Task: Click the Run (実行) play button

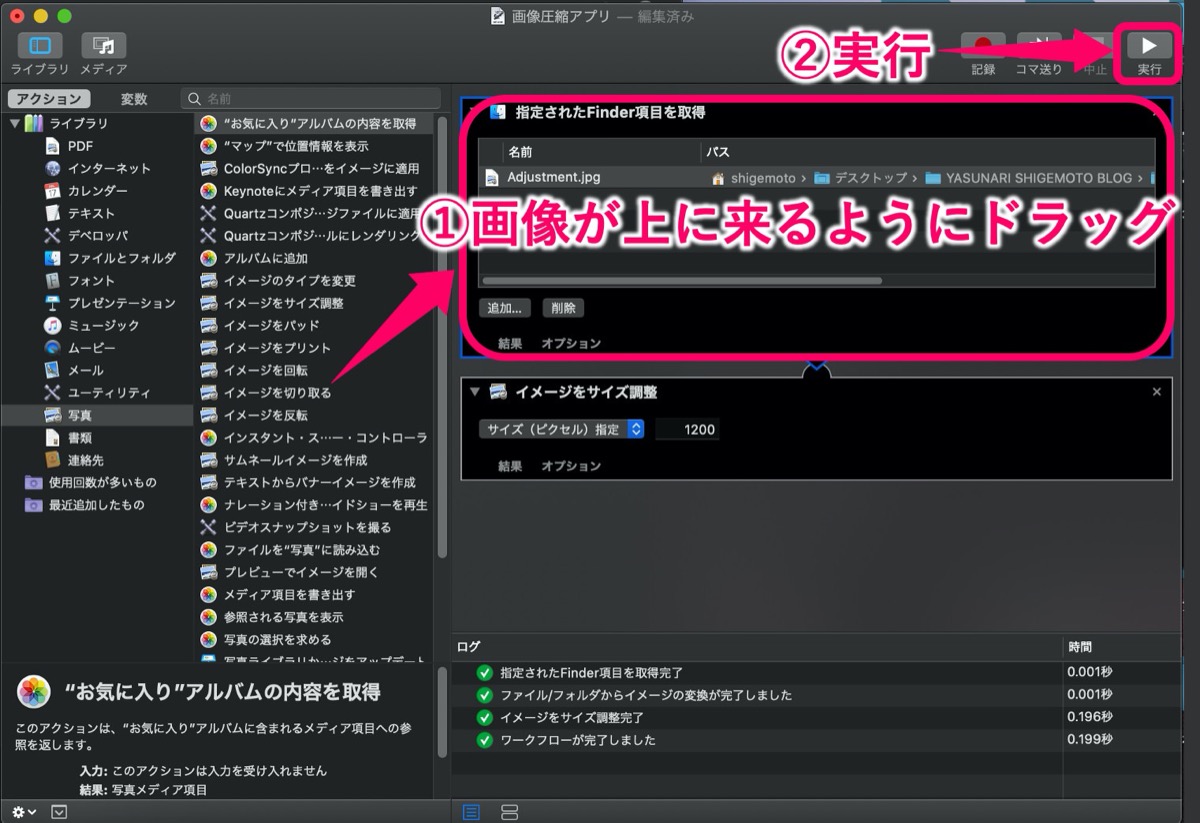Action: tap(1149, 45)
